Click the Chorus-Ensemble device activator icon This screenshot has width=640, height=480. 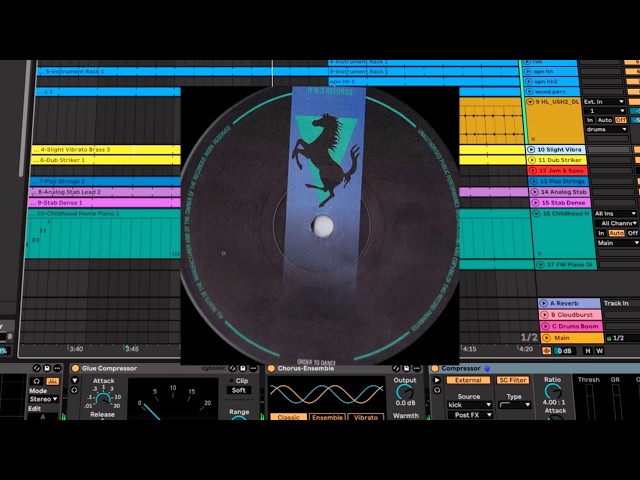271,369
